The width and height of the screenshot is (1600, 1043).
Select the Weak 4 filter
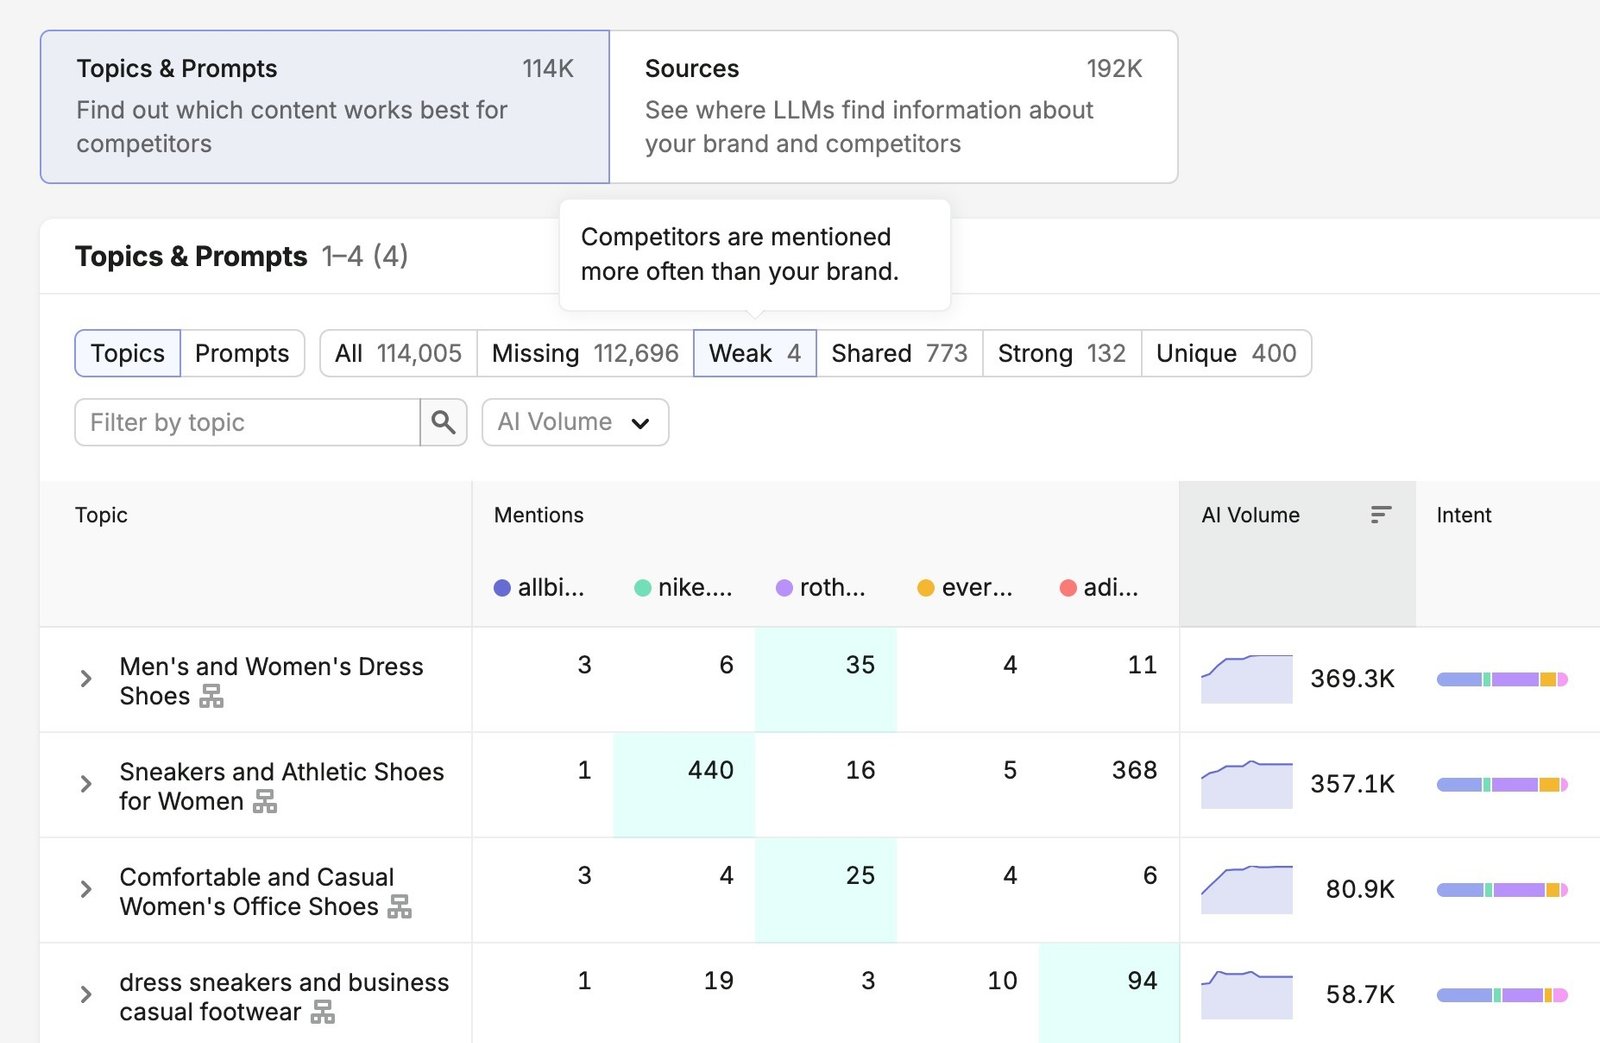[x=755, y=353]
